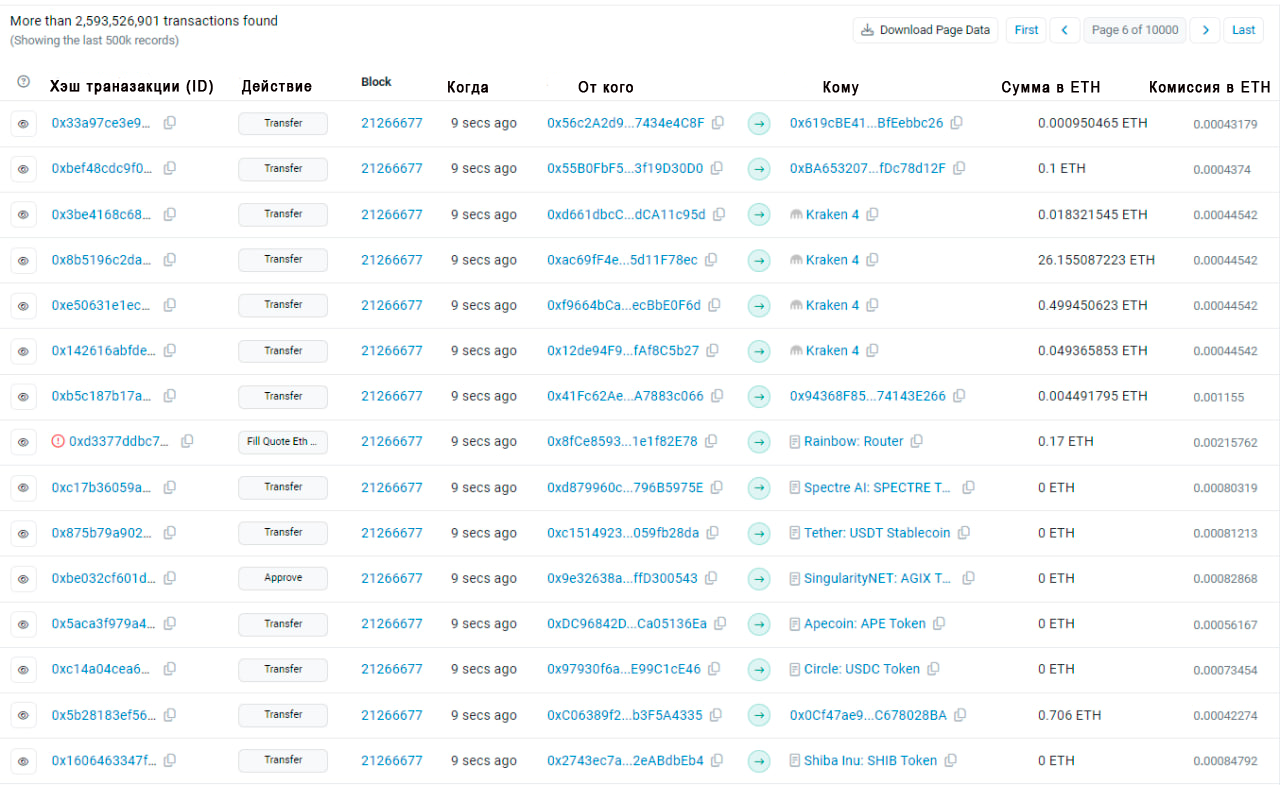Open Kraken 4 recipient in 0.499450623 ETH row

point(832,305)
